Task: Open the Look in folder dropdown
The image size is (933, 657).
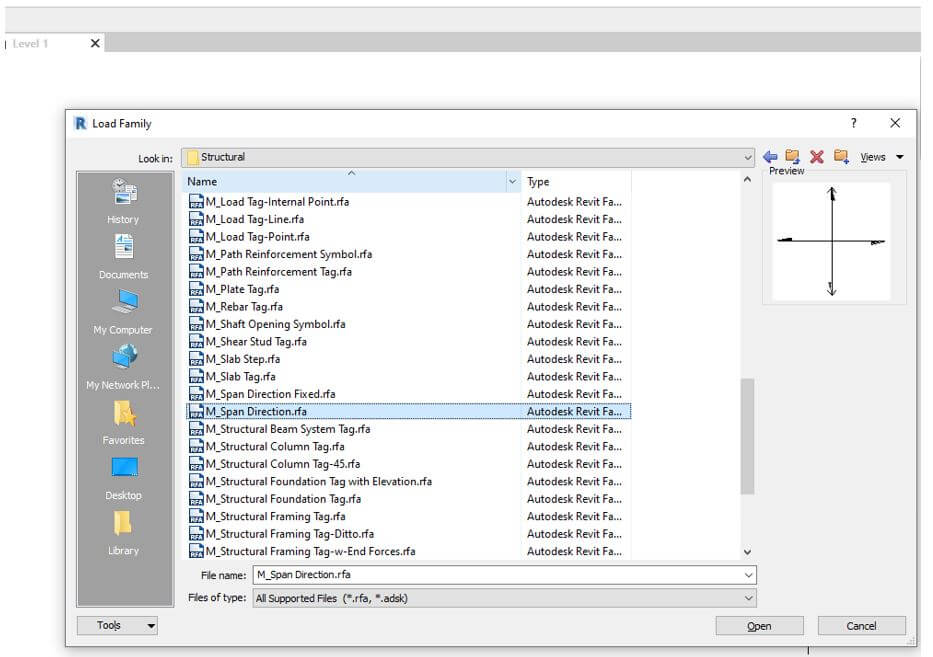Action: (x=747, y=157)
